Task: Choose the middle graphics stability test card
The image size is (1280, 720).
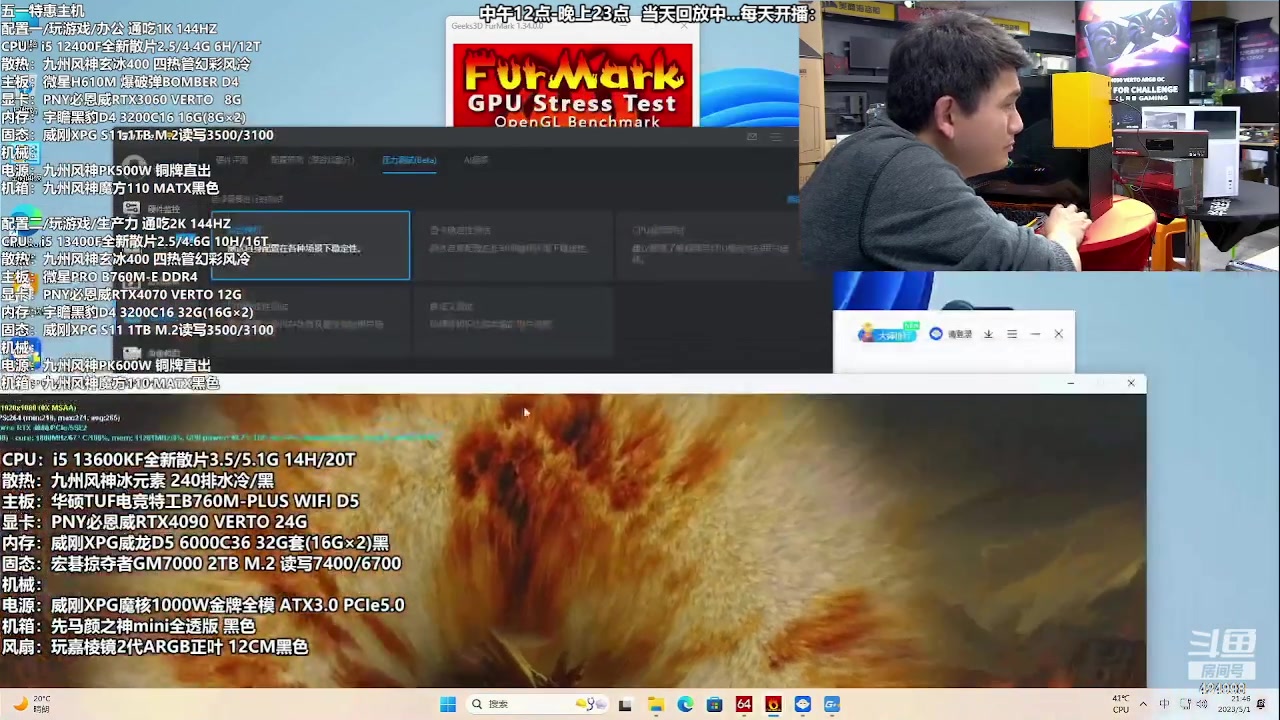Action: pos(513,245)
